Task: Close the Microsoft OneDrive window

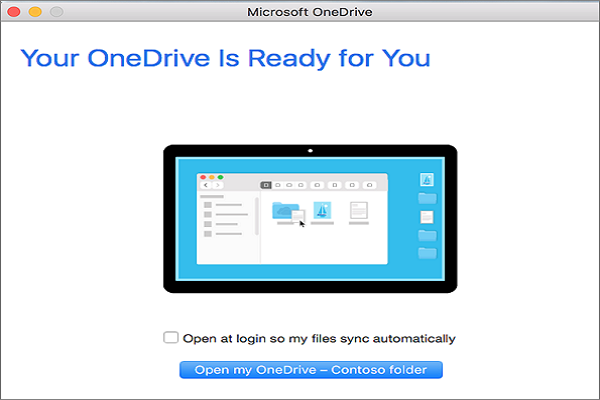Action: (x=14, y=12)
